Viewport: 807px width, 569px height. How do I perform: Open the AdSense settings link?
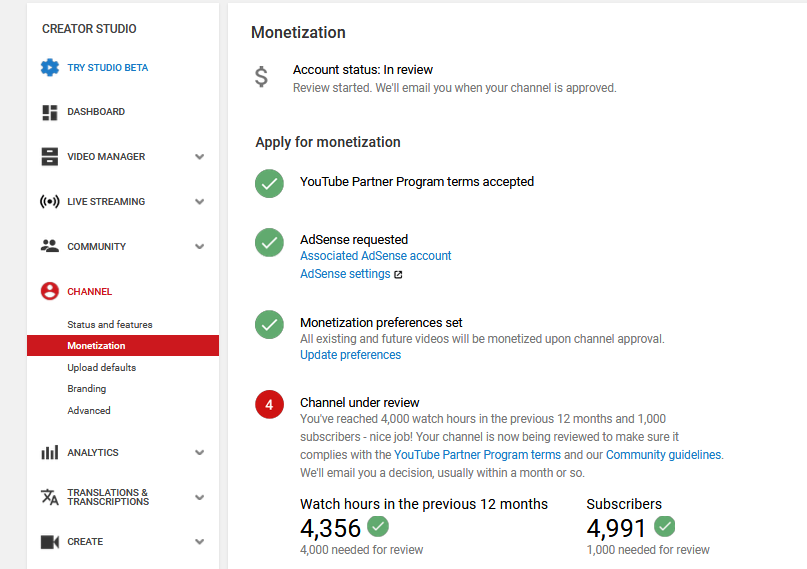pyautogui.click(x=345, y=274)
